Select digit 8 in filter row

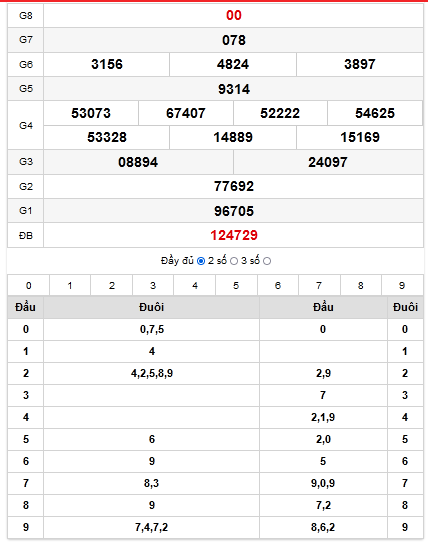(x=361, y=286)
